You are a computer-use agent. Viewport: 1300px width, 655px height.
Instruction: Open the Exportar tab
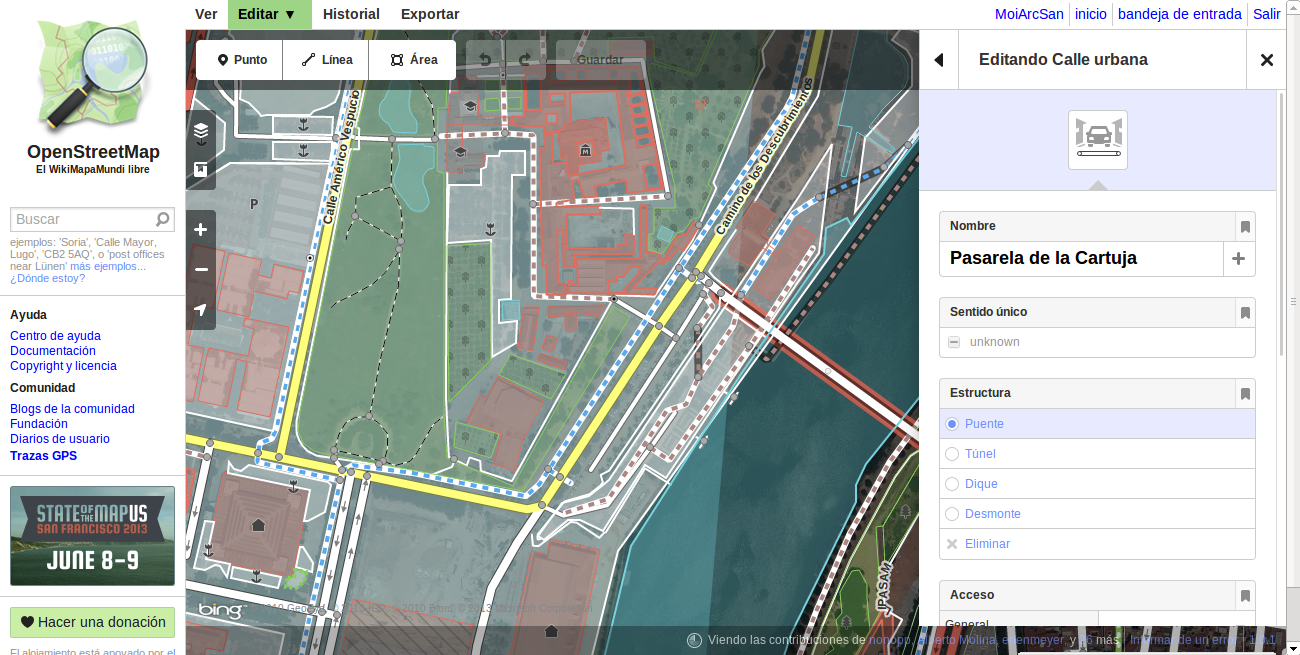point(430,14)
